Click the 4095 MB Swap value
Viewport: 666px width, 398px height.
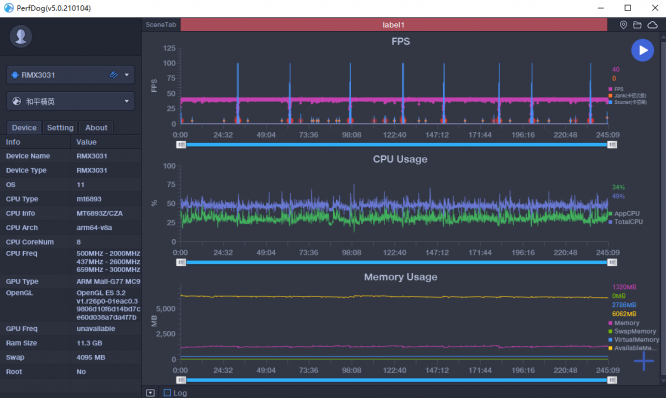coord(91,357)
